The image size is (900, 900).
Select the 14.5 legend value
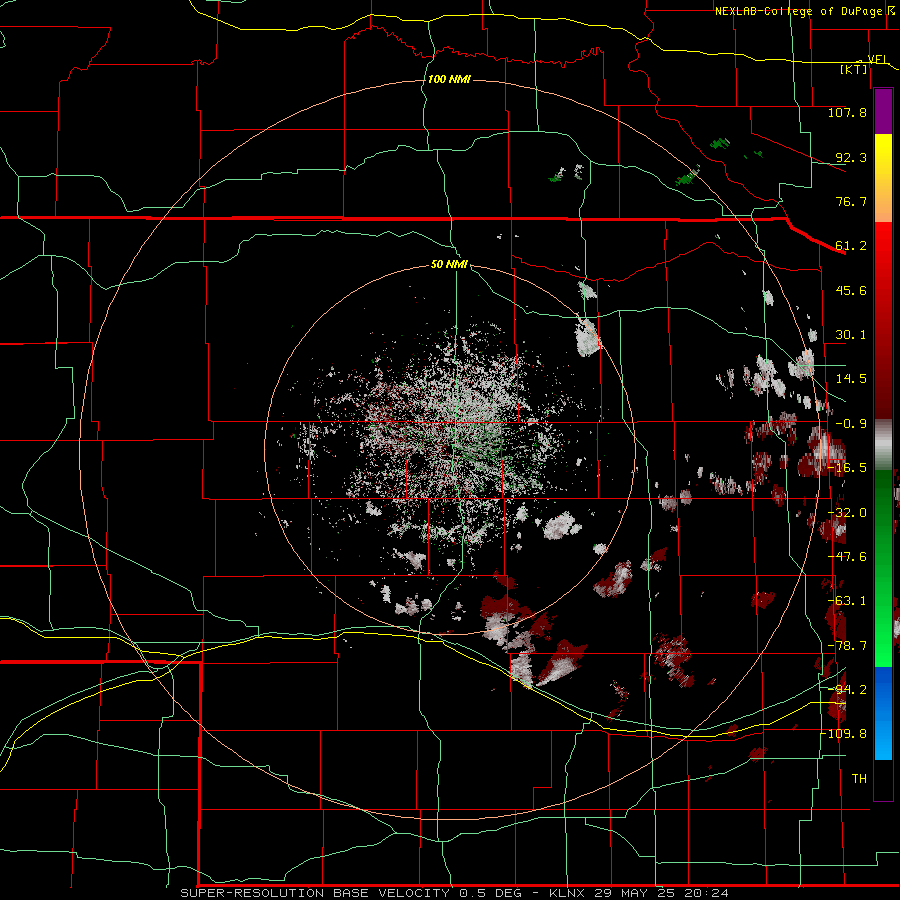[851, 379]
